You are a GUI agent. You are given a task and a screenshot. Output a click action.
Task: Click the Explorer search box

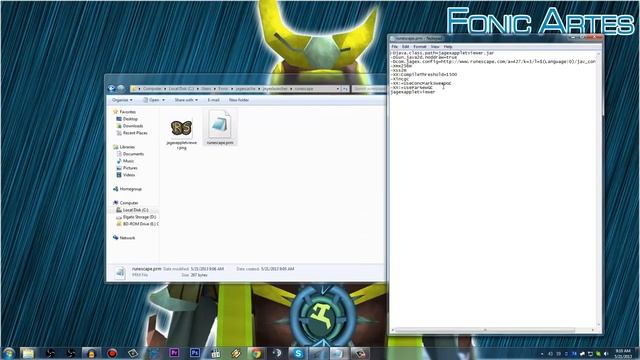click(369, 89)
